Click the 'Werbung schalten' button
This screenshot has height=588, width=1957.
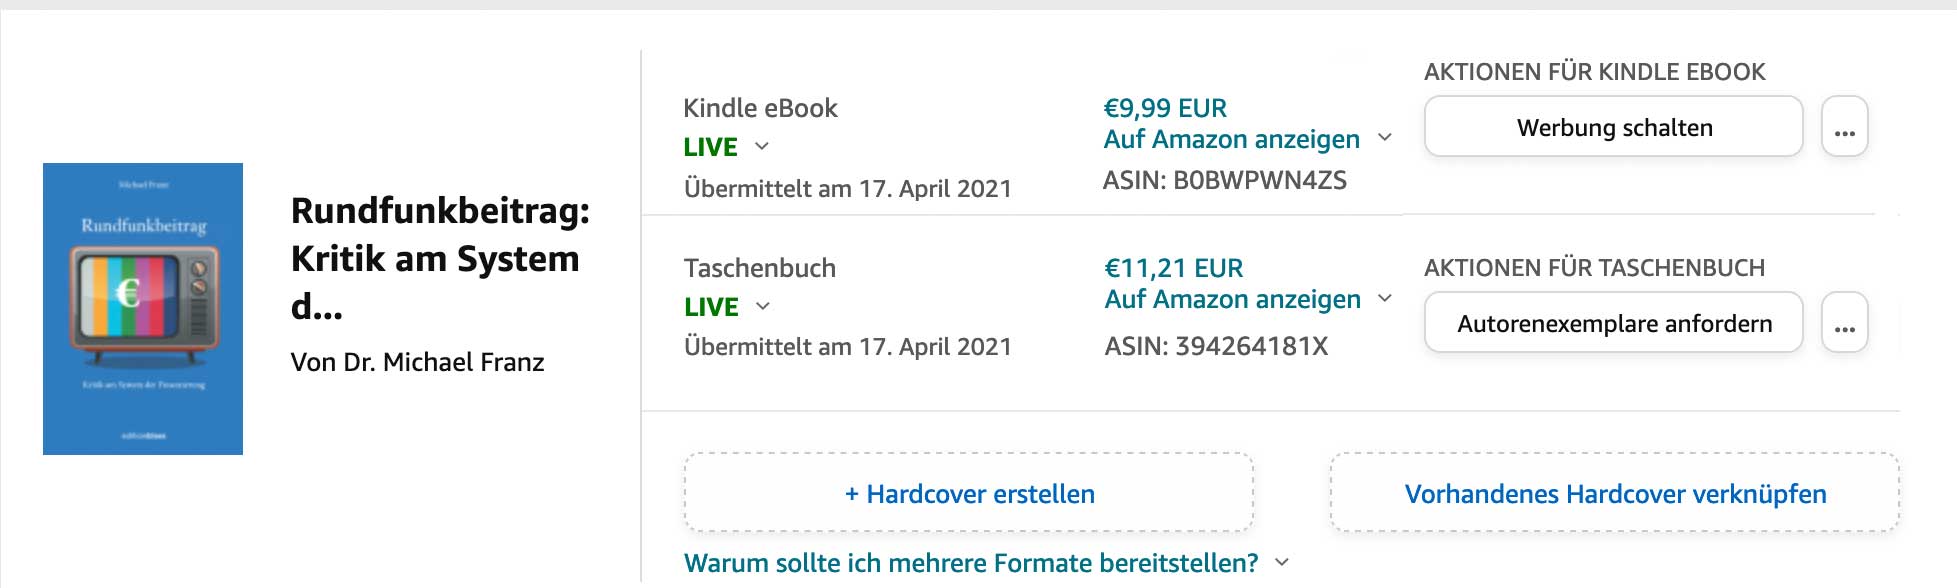click(1613, 127)
